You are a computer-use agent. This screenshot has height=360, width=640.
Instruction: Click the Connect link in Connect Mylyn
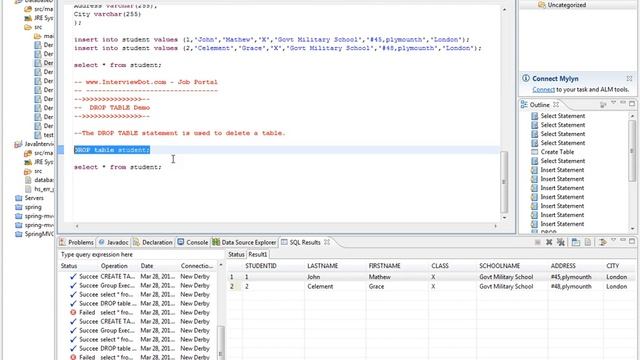(543, 89)
